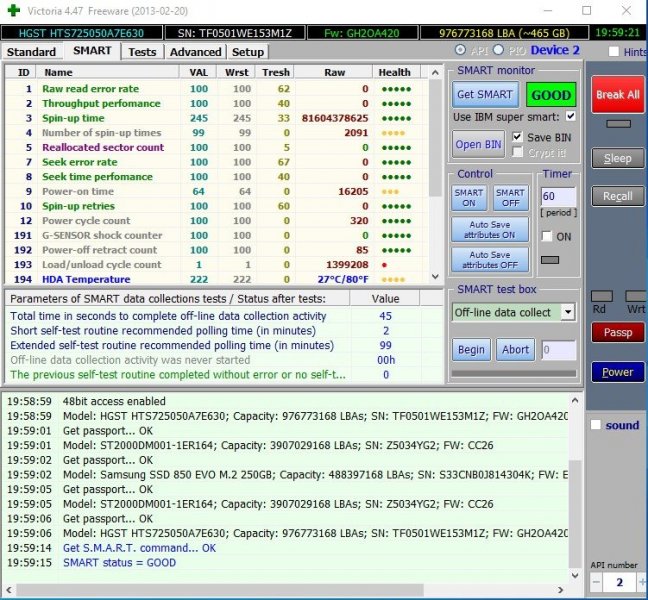
Task: Switch to the Tests tab
Action: click(x=142, y=51)
